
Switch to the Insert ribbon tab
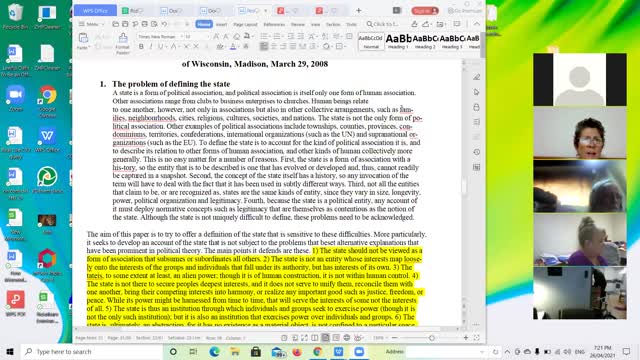(221, 24)
